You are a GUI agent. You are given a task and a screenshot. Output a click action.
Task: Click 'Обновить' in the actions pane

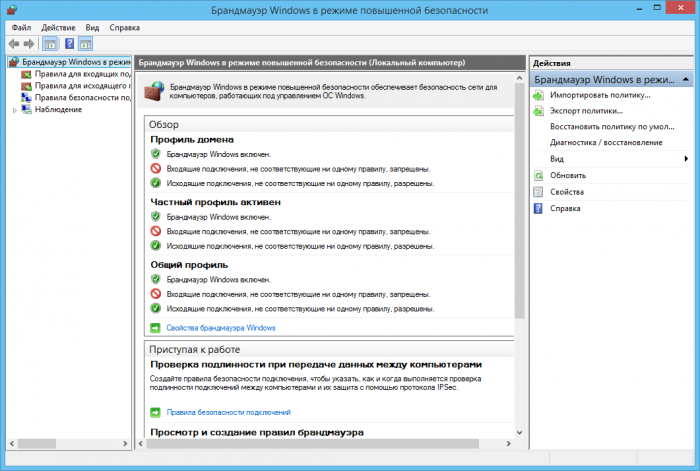(x=568, y=175)
